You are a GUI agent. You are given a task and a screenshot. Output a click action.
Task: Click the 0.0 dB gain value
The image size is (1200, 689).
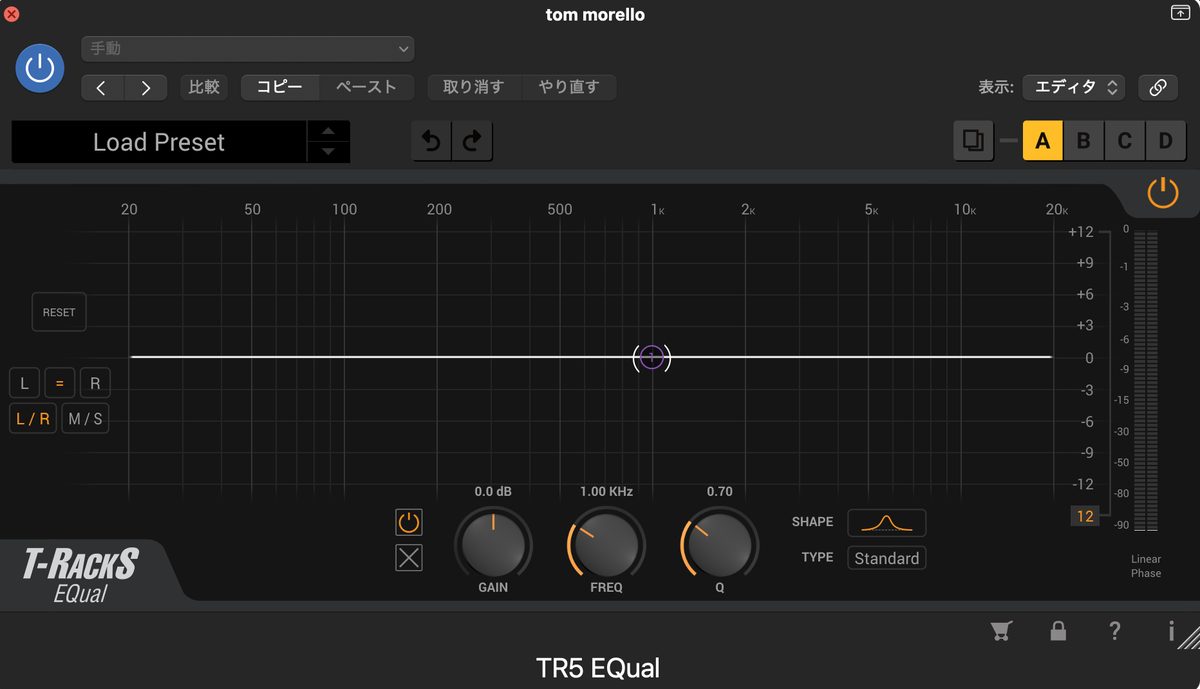coord(493,491)
